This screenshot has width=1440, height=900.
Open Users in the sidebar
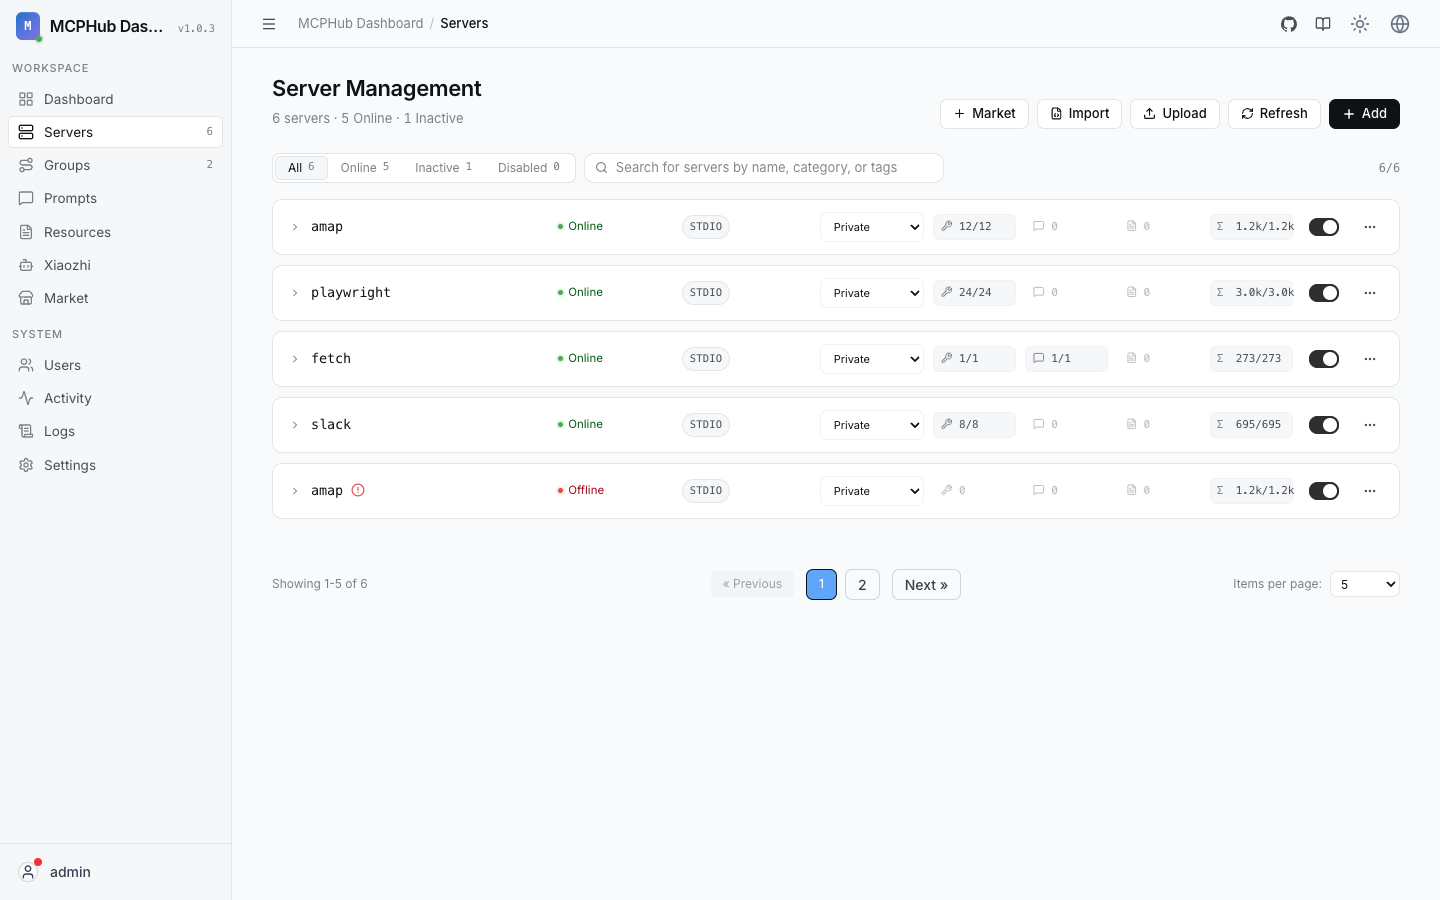[x=115, y=365]
